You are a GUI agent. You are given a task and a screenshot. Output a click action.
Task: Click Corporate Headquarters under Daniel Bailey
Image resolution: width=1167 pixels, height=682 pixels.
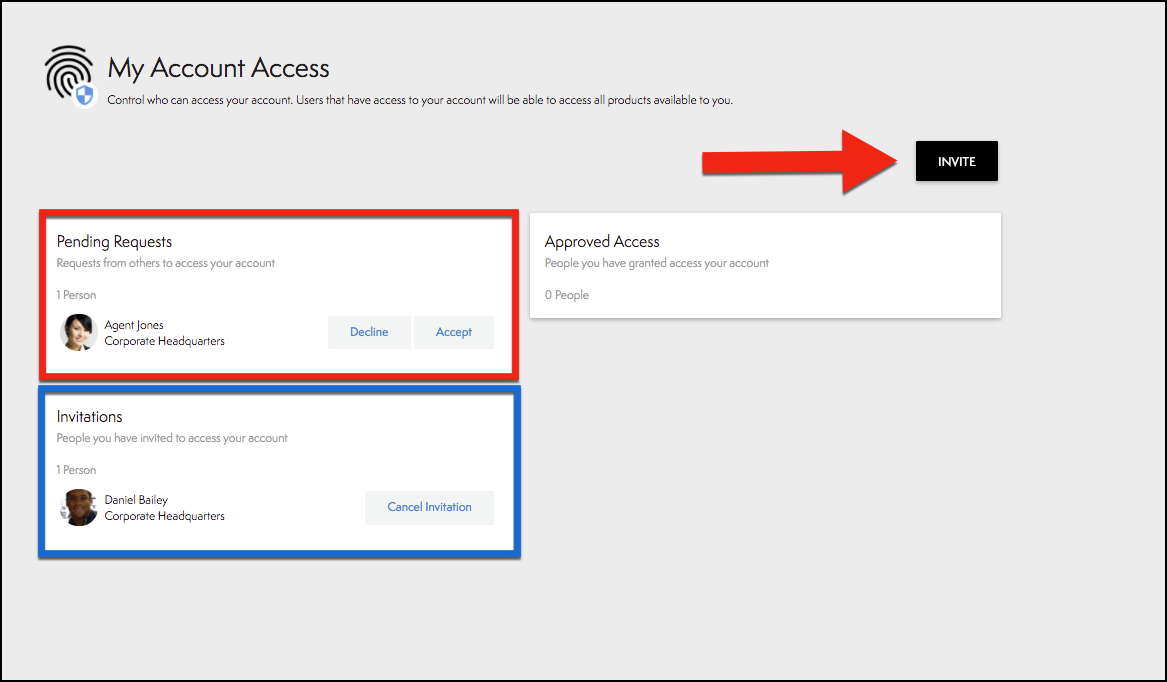click(164, 516)
